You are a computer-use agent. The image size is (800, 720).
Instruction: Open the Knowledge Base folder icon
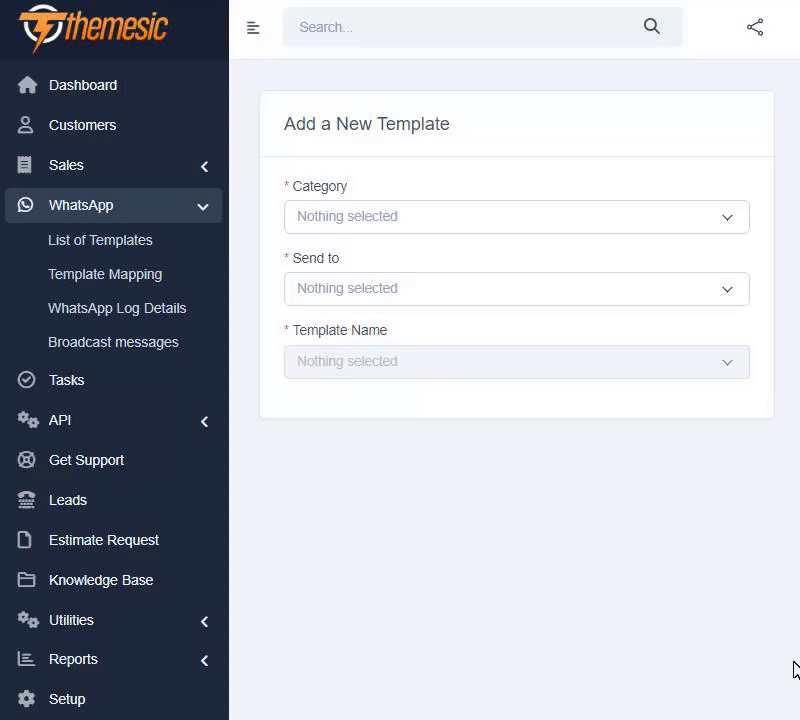click(x=28, y=580)
